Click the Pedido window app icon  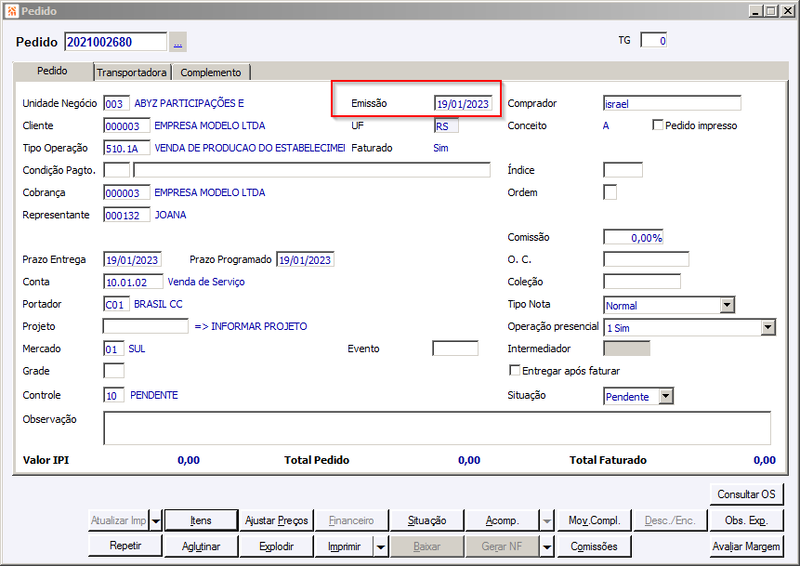(11, 11)
